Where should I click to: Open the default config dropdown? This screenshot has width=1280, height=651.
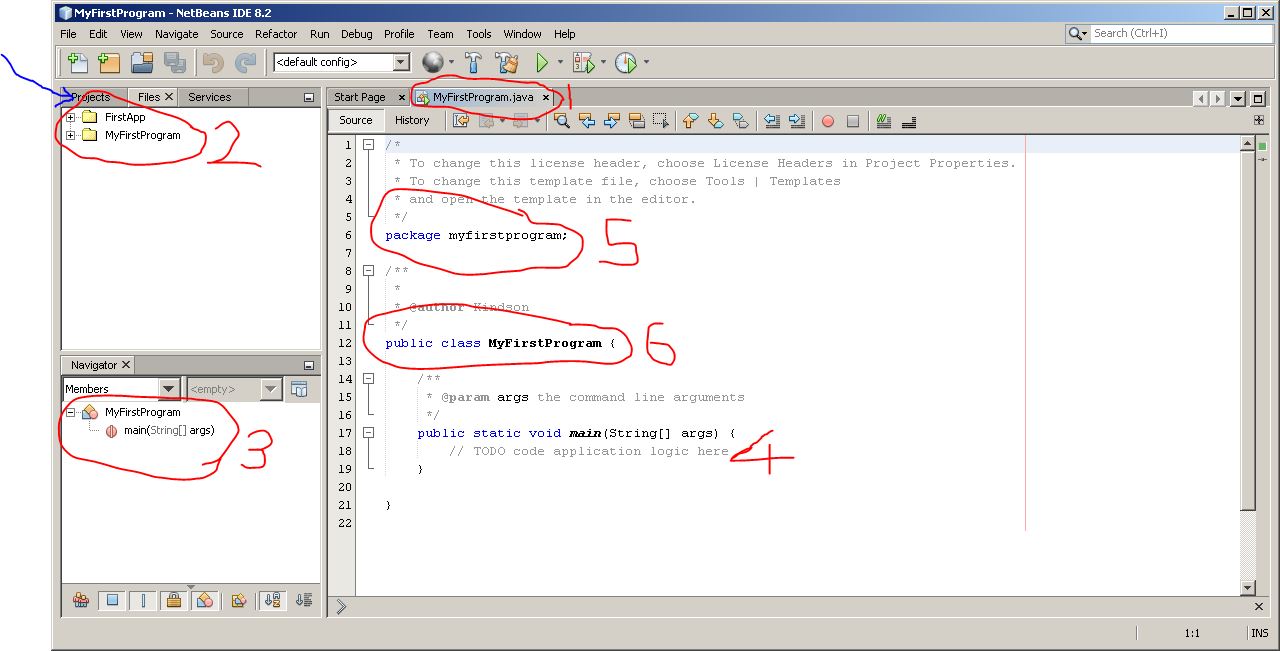coord(399,62)
